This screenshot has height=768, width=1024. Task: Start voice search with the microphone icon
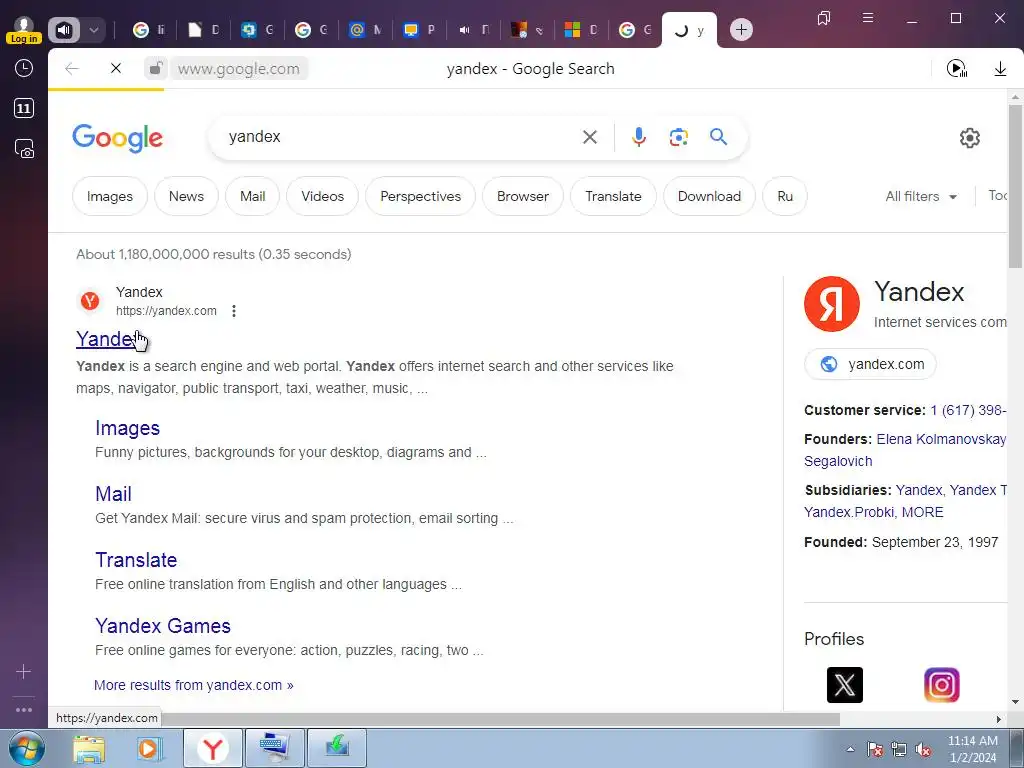(x=639, y=136)
